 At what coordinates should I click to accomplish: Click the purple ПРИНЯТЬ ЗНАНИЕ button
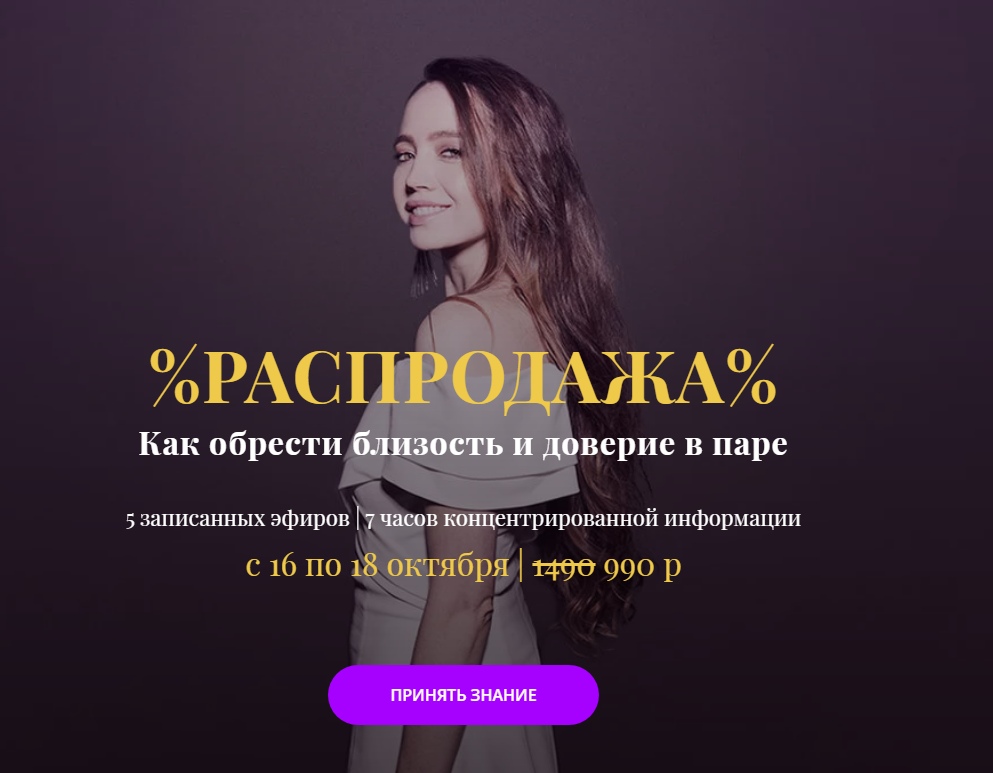(x=463, y=694)
